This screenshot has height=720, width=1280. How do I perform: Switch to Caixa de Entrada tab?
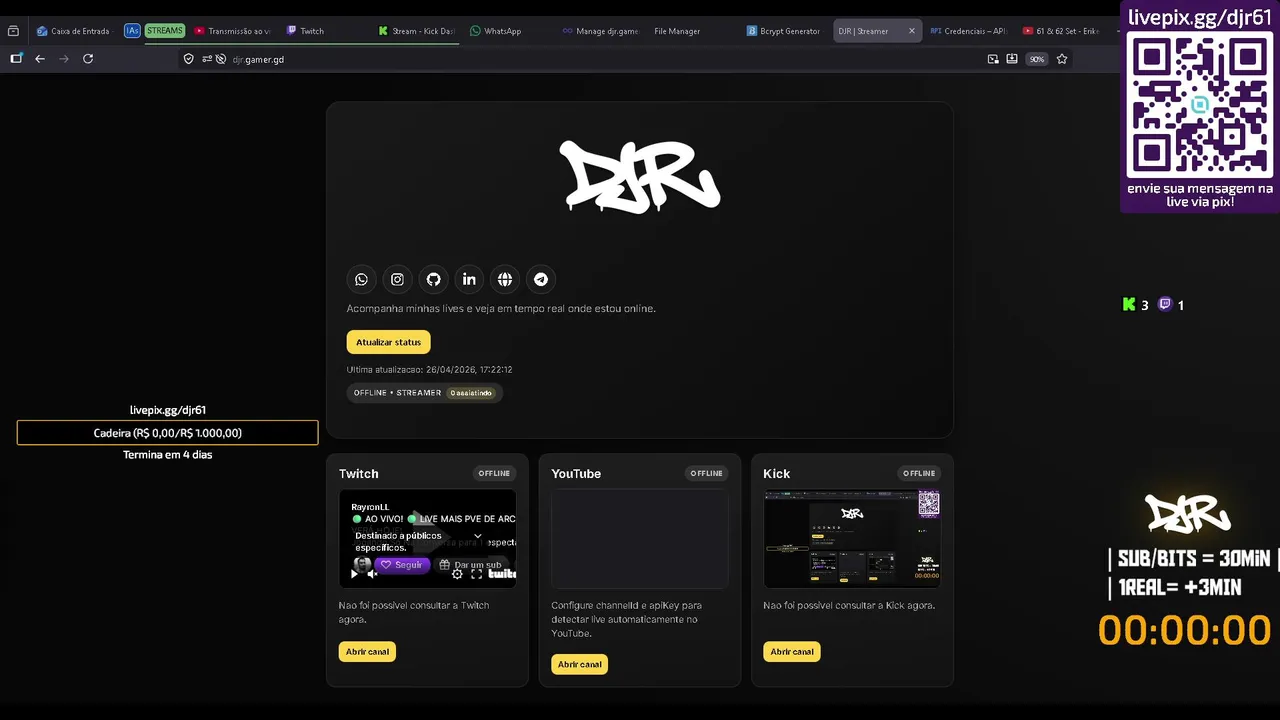(x=73, y=31)
